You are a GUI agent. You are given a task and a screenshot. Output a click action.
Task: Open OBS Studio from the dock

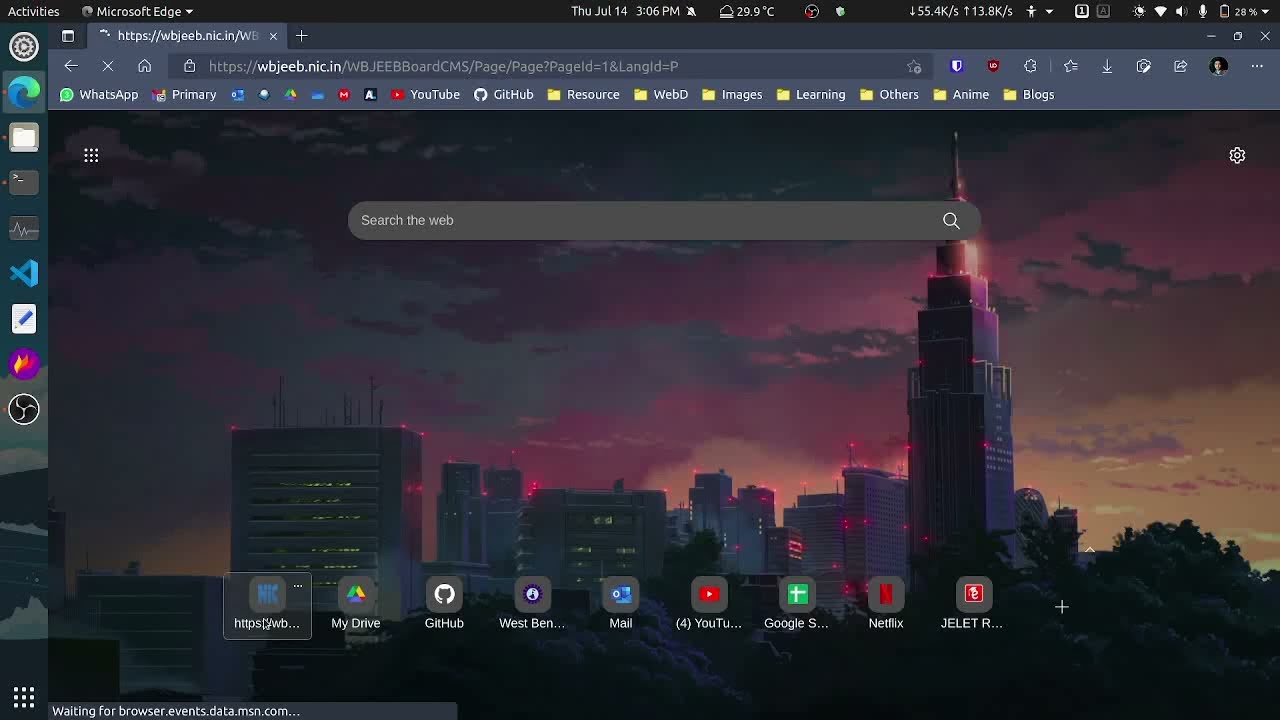pos(24,409)
